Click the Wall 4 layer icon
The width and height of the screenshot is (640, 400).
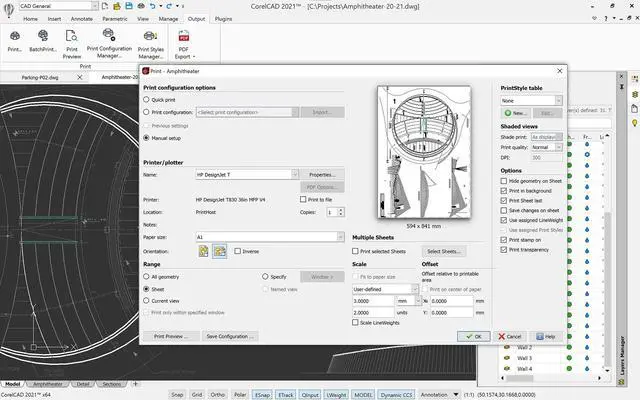click(x=507, y=369)
